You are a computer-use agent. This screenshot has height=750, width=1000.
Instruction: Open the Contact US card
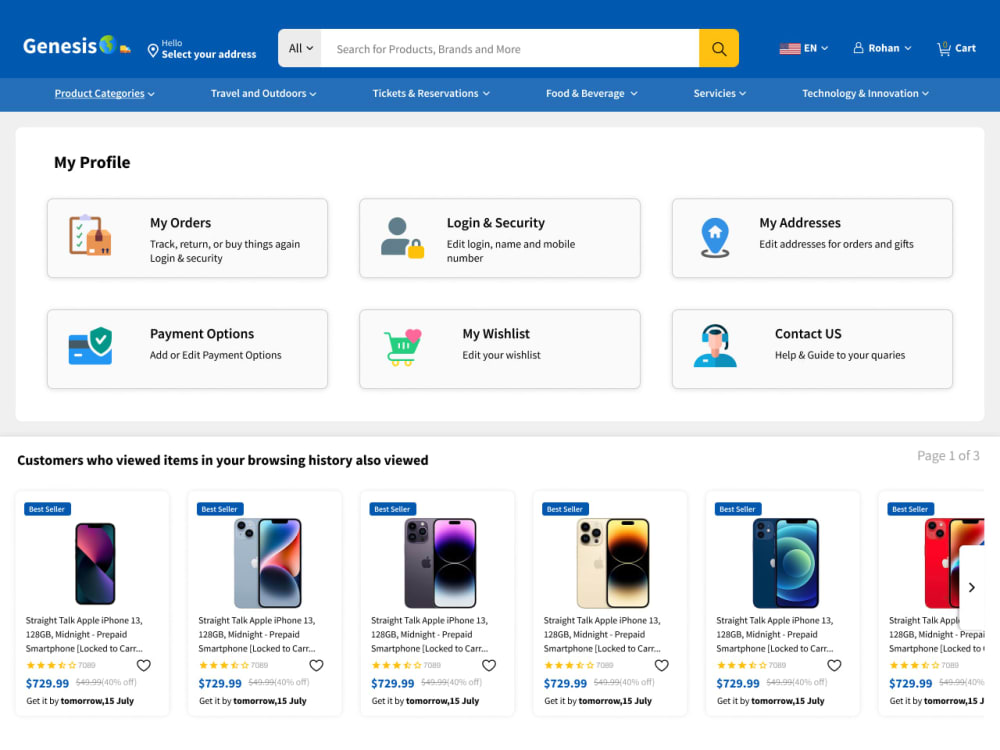click(812, 349)
